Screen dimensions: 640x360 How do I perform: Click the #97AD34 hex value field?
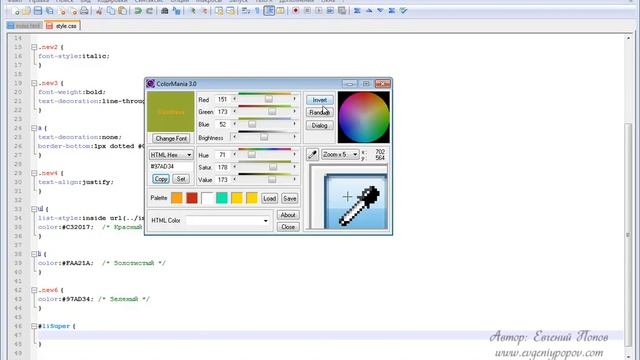coord(171,167)
